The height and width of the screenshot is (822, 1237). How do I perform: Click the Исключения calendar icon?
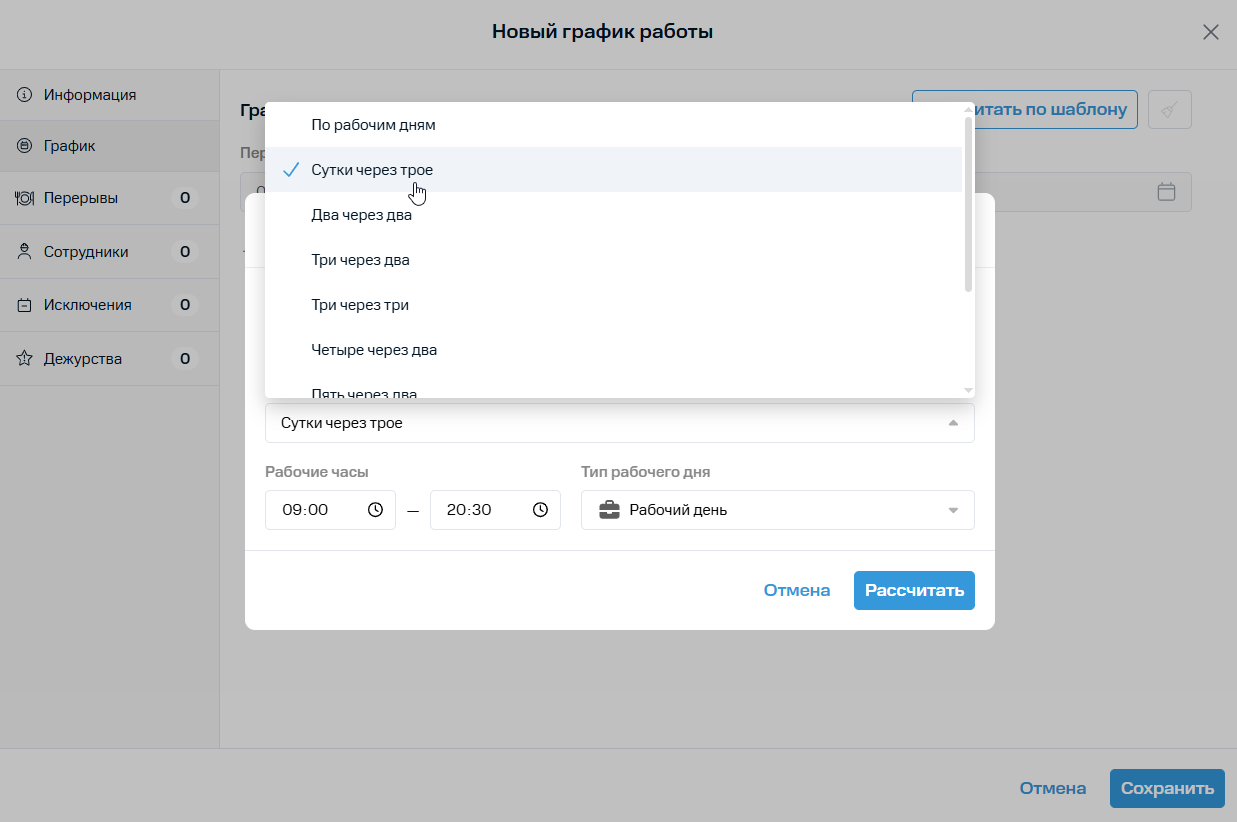click(25, 305)
